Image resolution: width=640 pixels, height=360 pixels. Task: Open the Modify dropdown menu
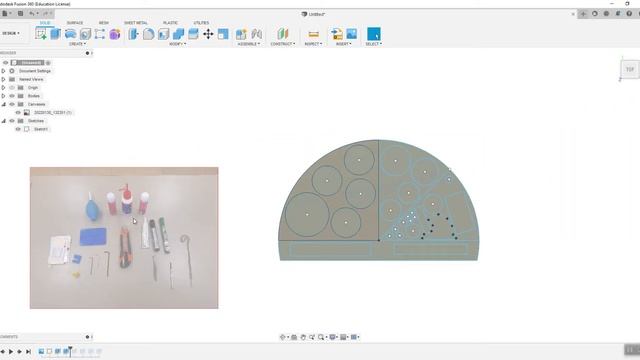178,44
